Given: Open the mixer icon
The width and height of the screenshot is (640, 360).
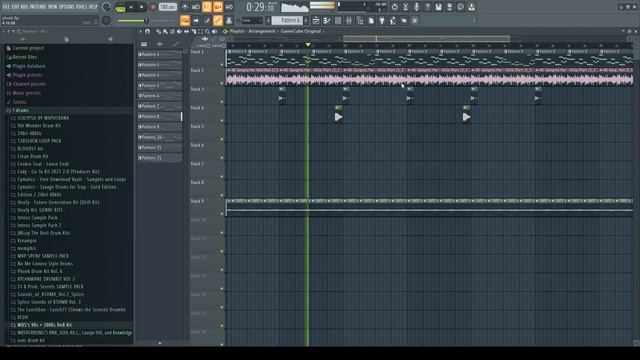Looking at the screenshot, I should coord(349,20).
